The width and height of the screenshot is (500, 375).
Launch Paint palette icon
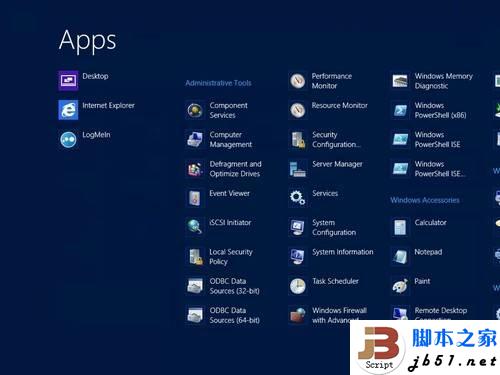[x=400, y=286]
